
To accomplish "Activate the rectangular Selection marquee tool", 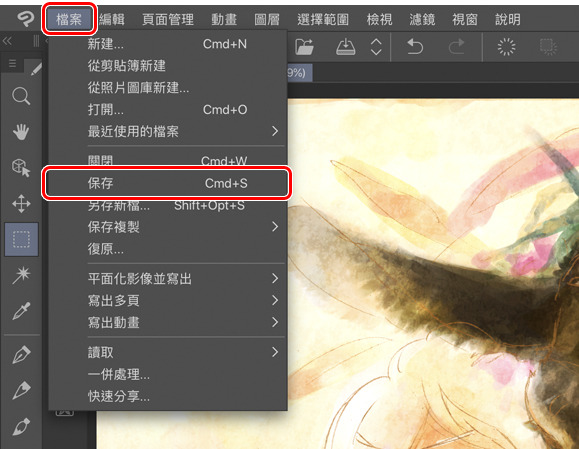I will [x=21, y=239].
